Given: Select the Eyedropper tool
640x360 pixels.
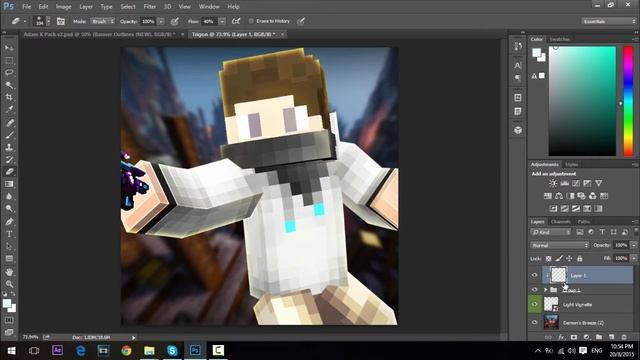Looking at the screenshot, I should [9, 109].
